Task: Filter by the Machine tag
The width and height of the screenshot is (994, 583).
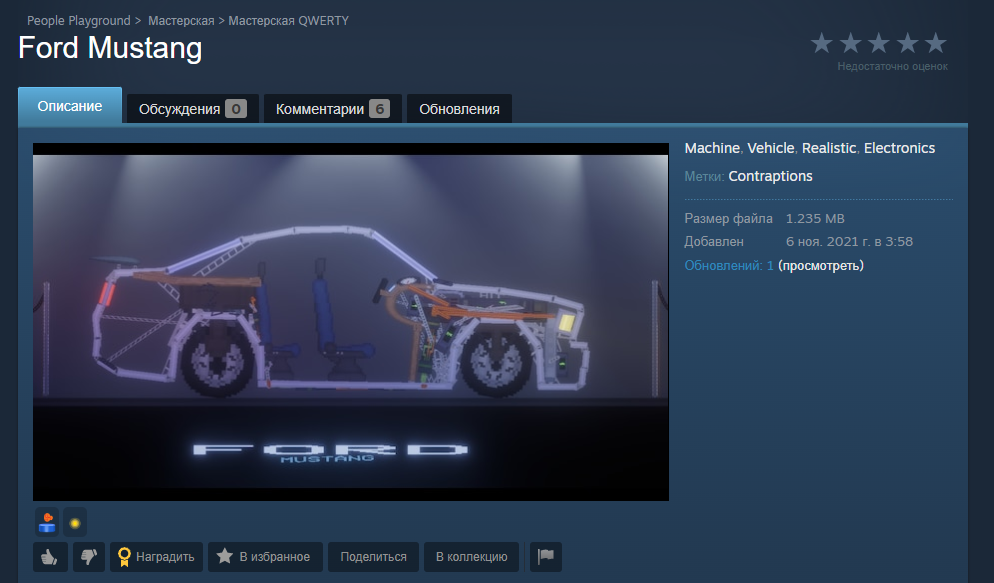Action: coord(712,148)
